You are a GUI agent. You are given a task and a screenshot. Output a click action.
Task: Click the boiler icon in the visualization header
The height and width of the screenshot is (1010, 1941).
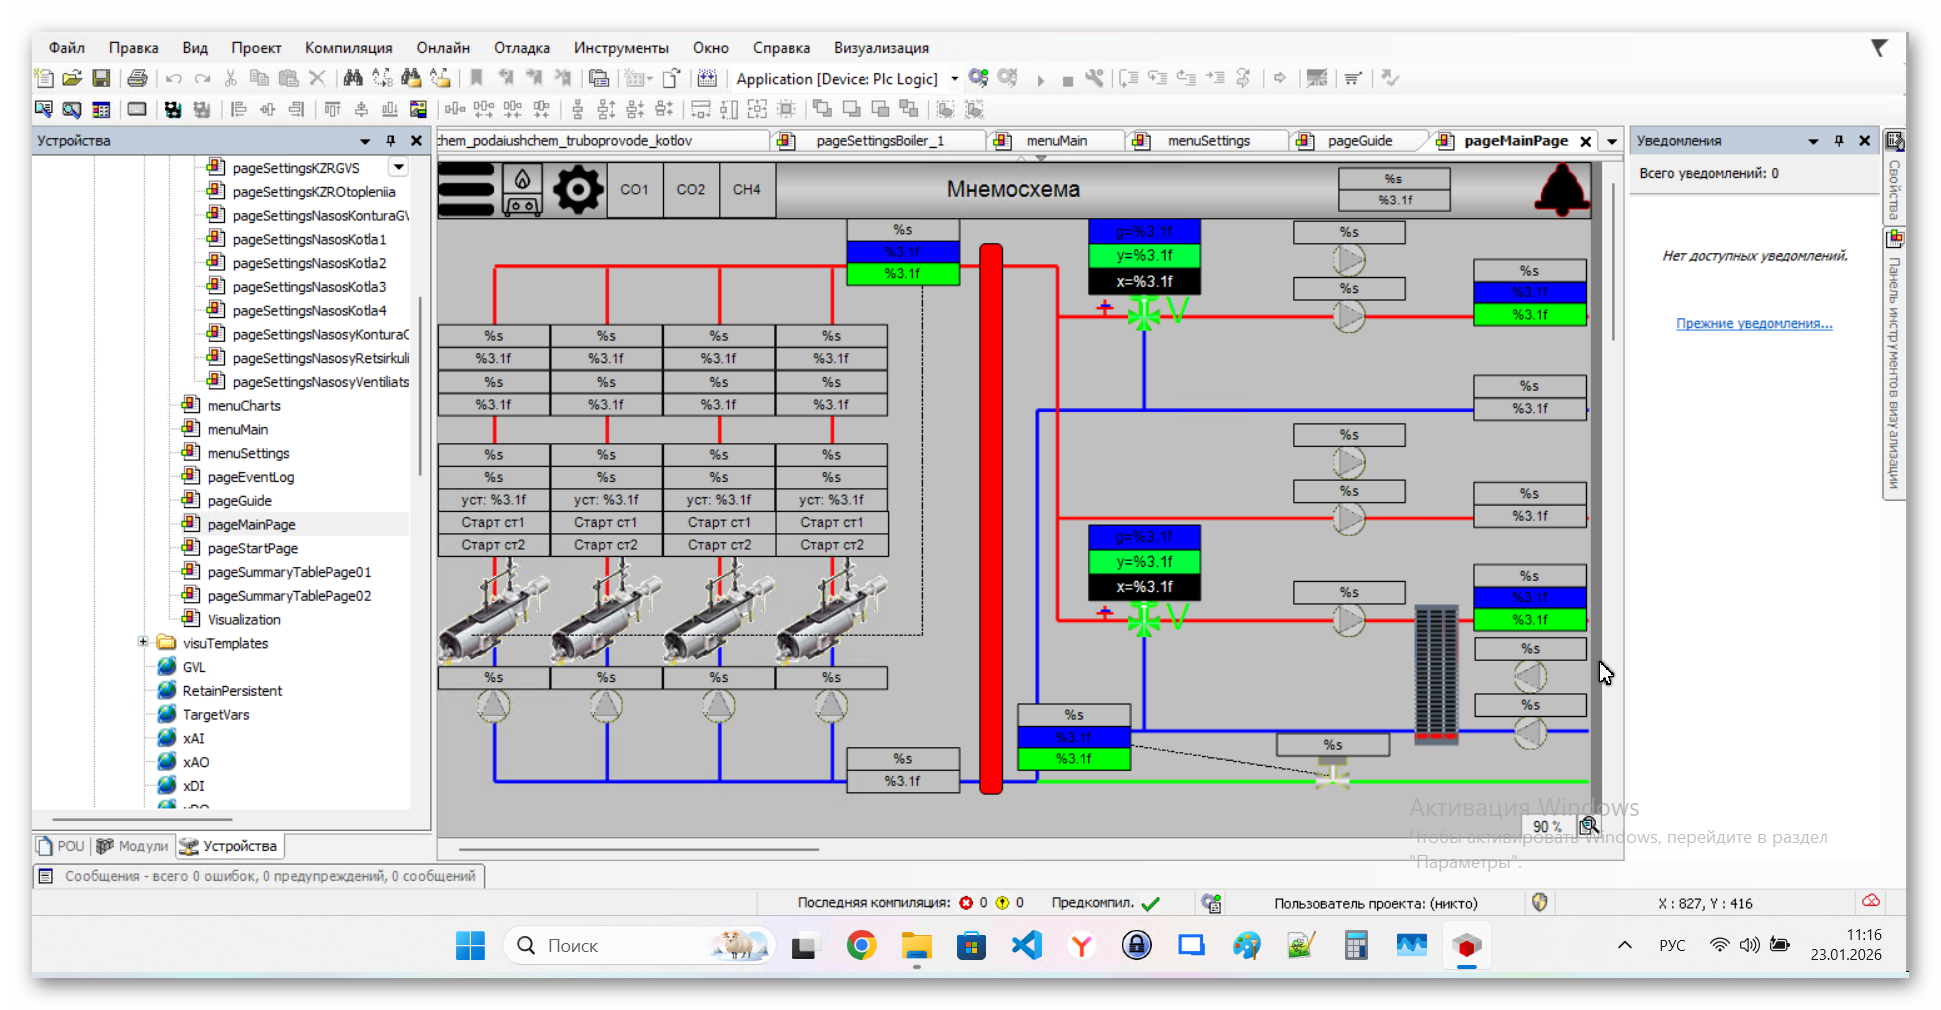[522, 190]
